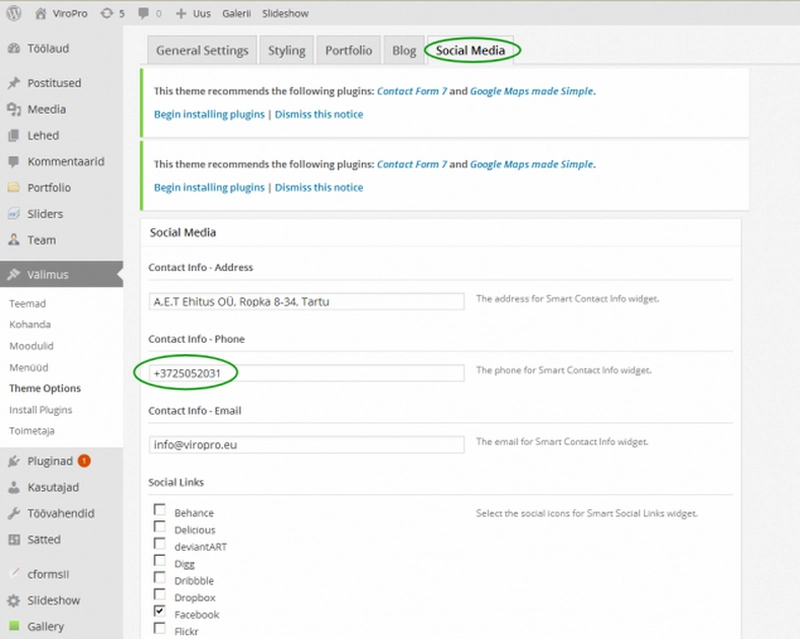Open the updates icon in admin bar
Screen dimensions: 800x639
(106, 14)
